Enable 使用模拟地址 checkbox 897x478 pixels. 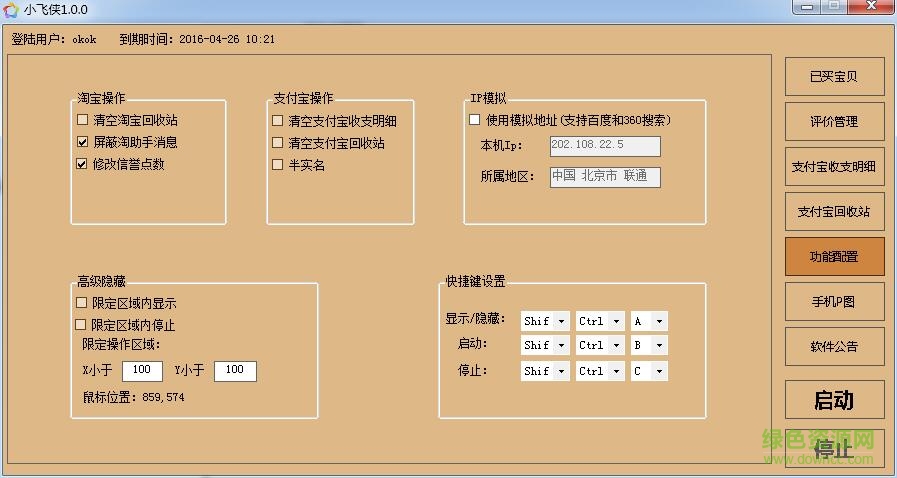click(474, 120)
